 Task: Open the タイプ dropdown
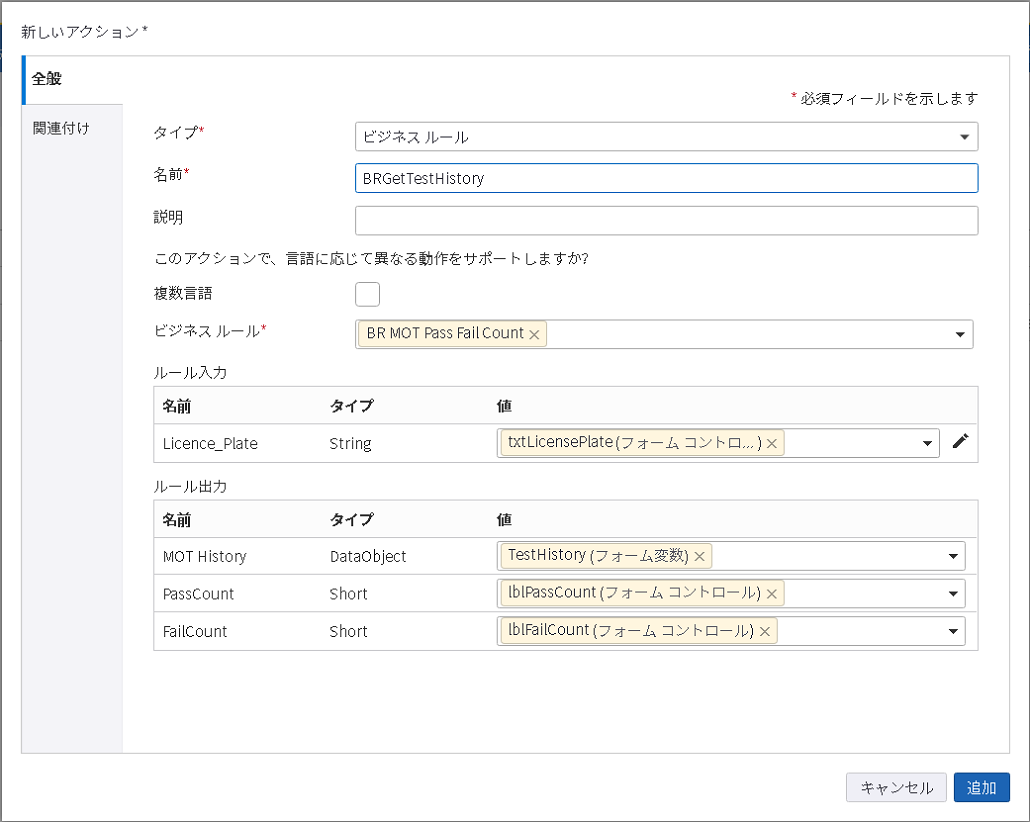point(964,137)
